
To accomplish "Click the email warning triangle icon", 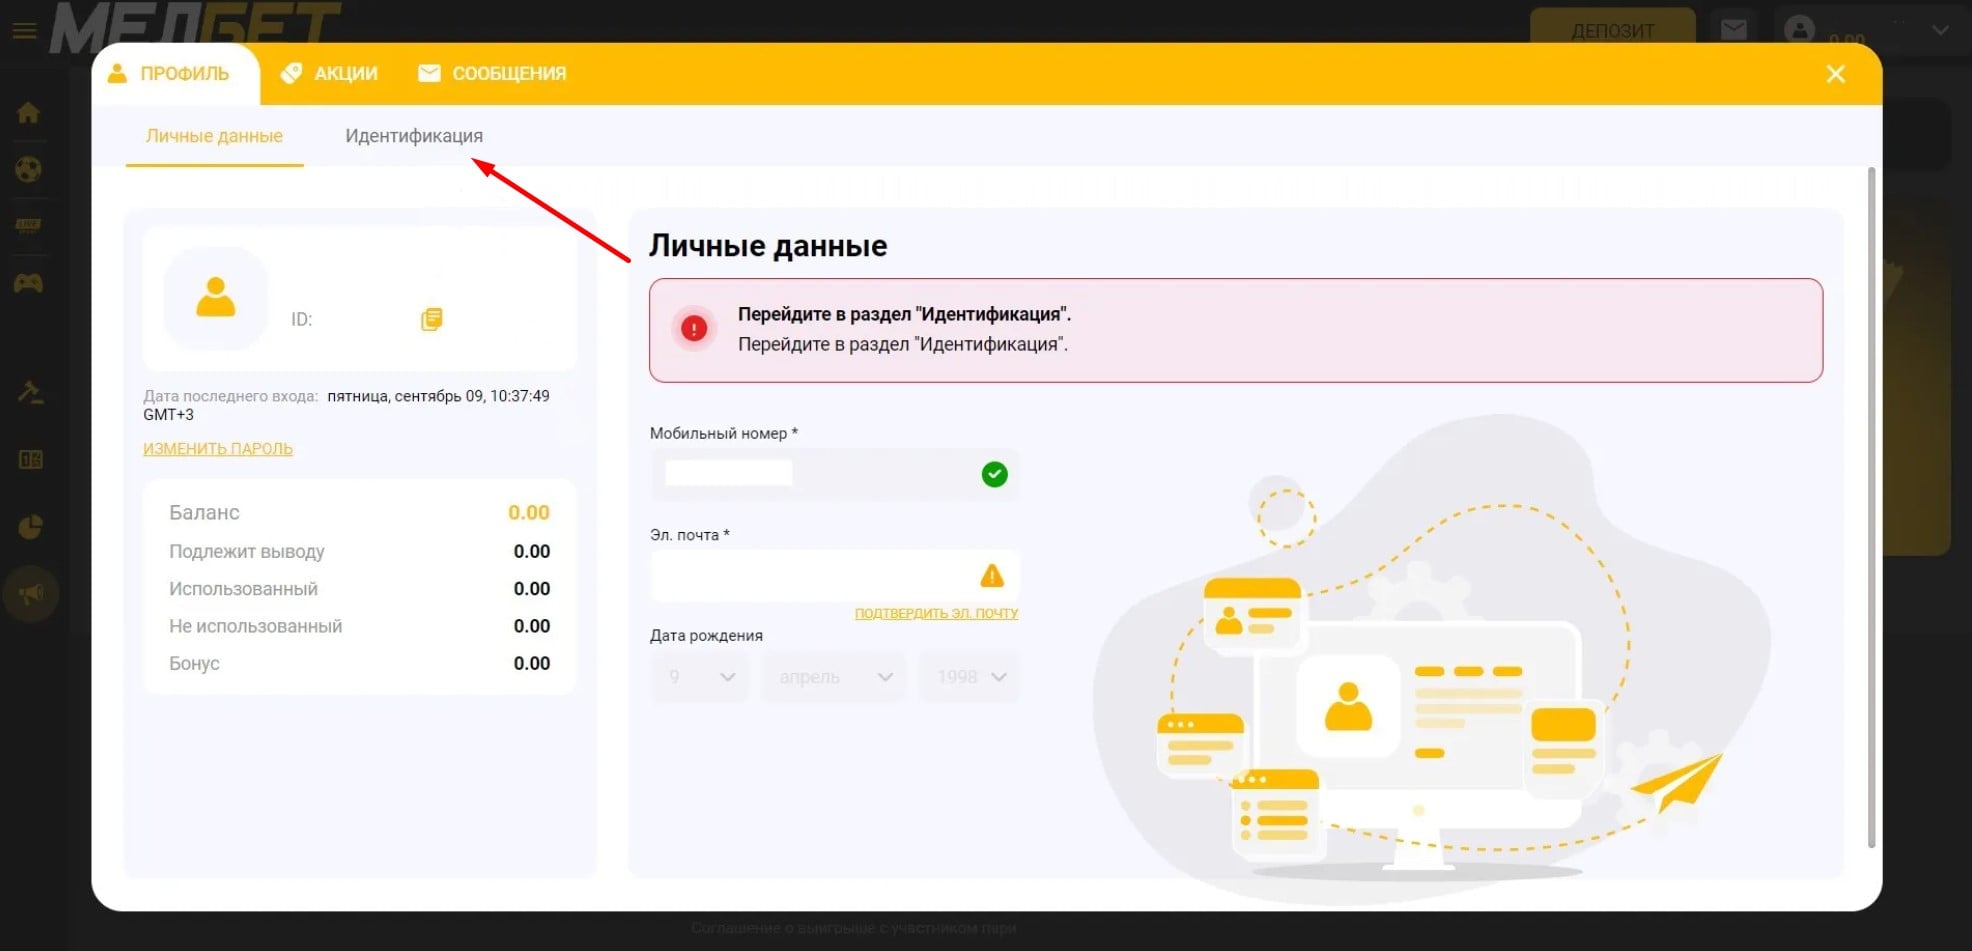I will (x=991, y=576).
